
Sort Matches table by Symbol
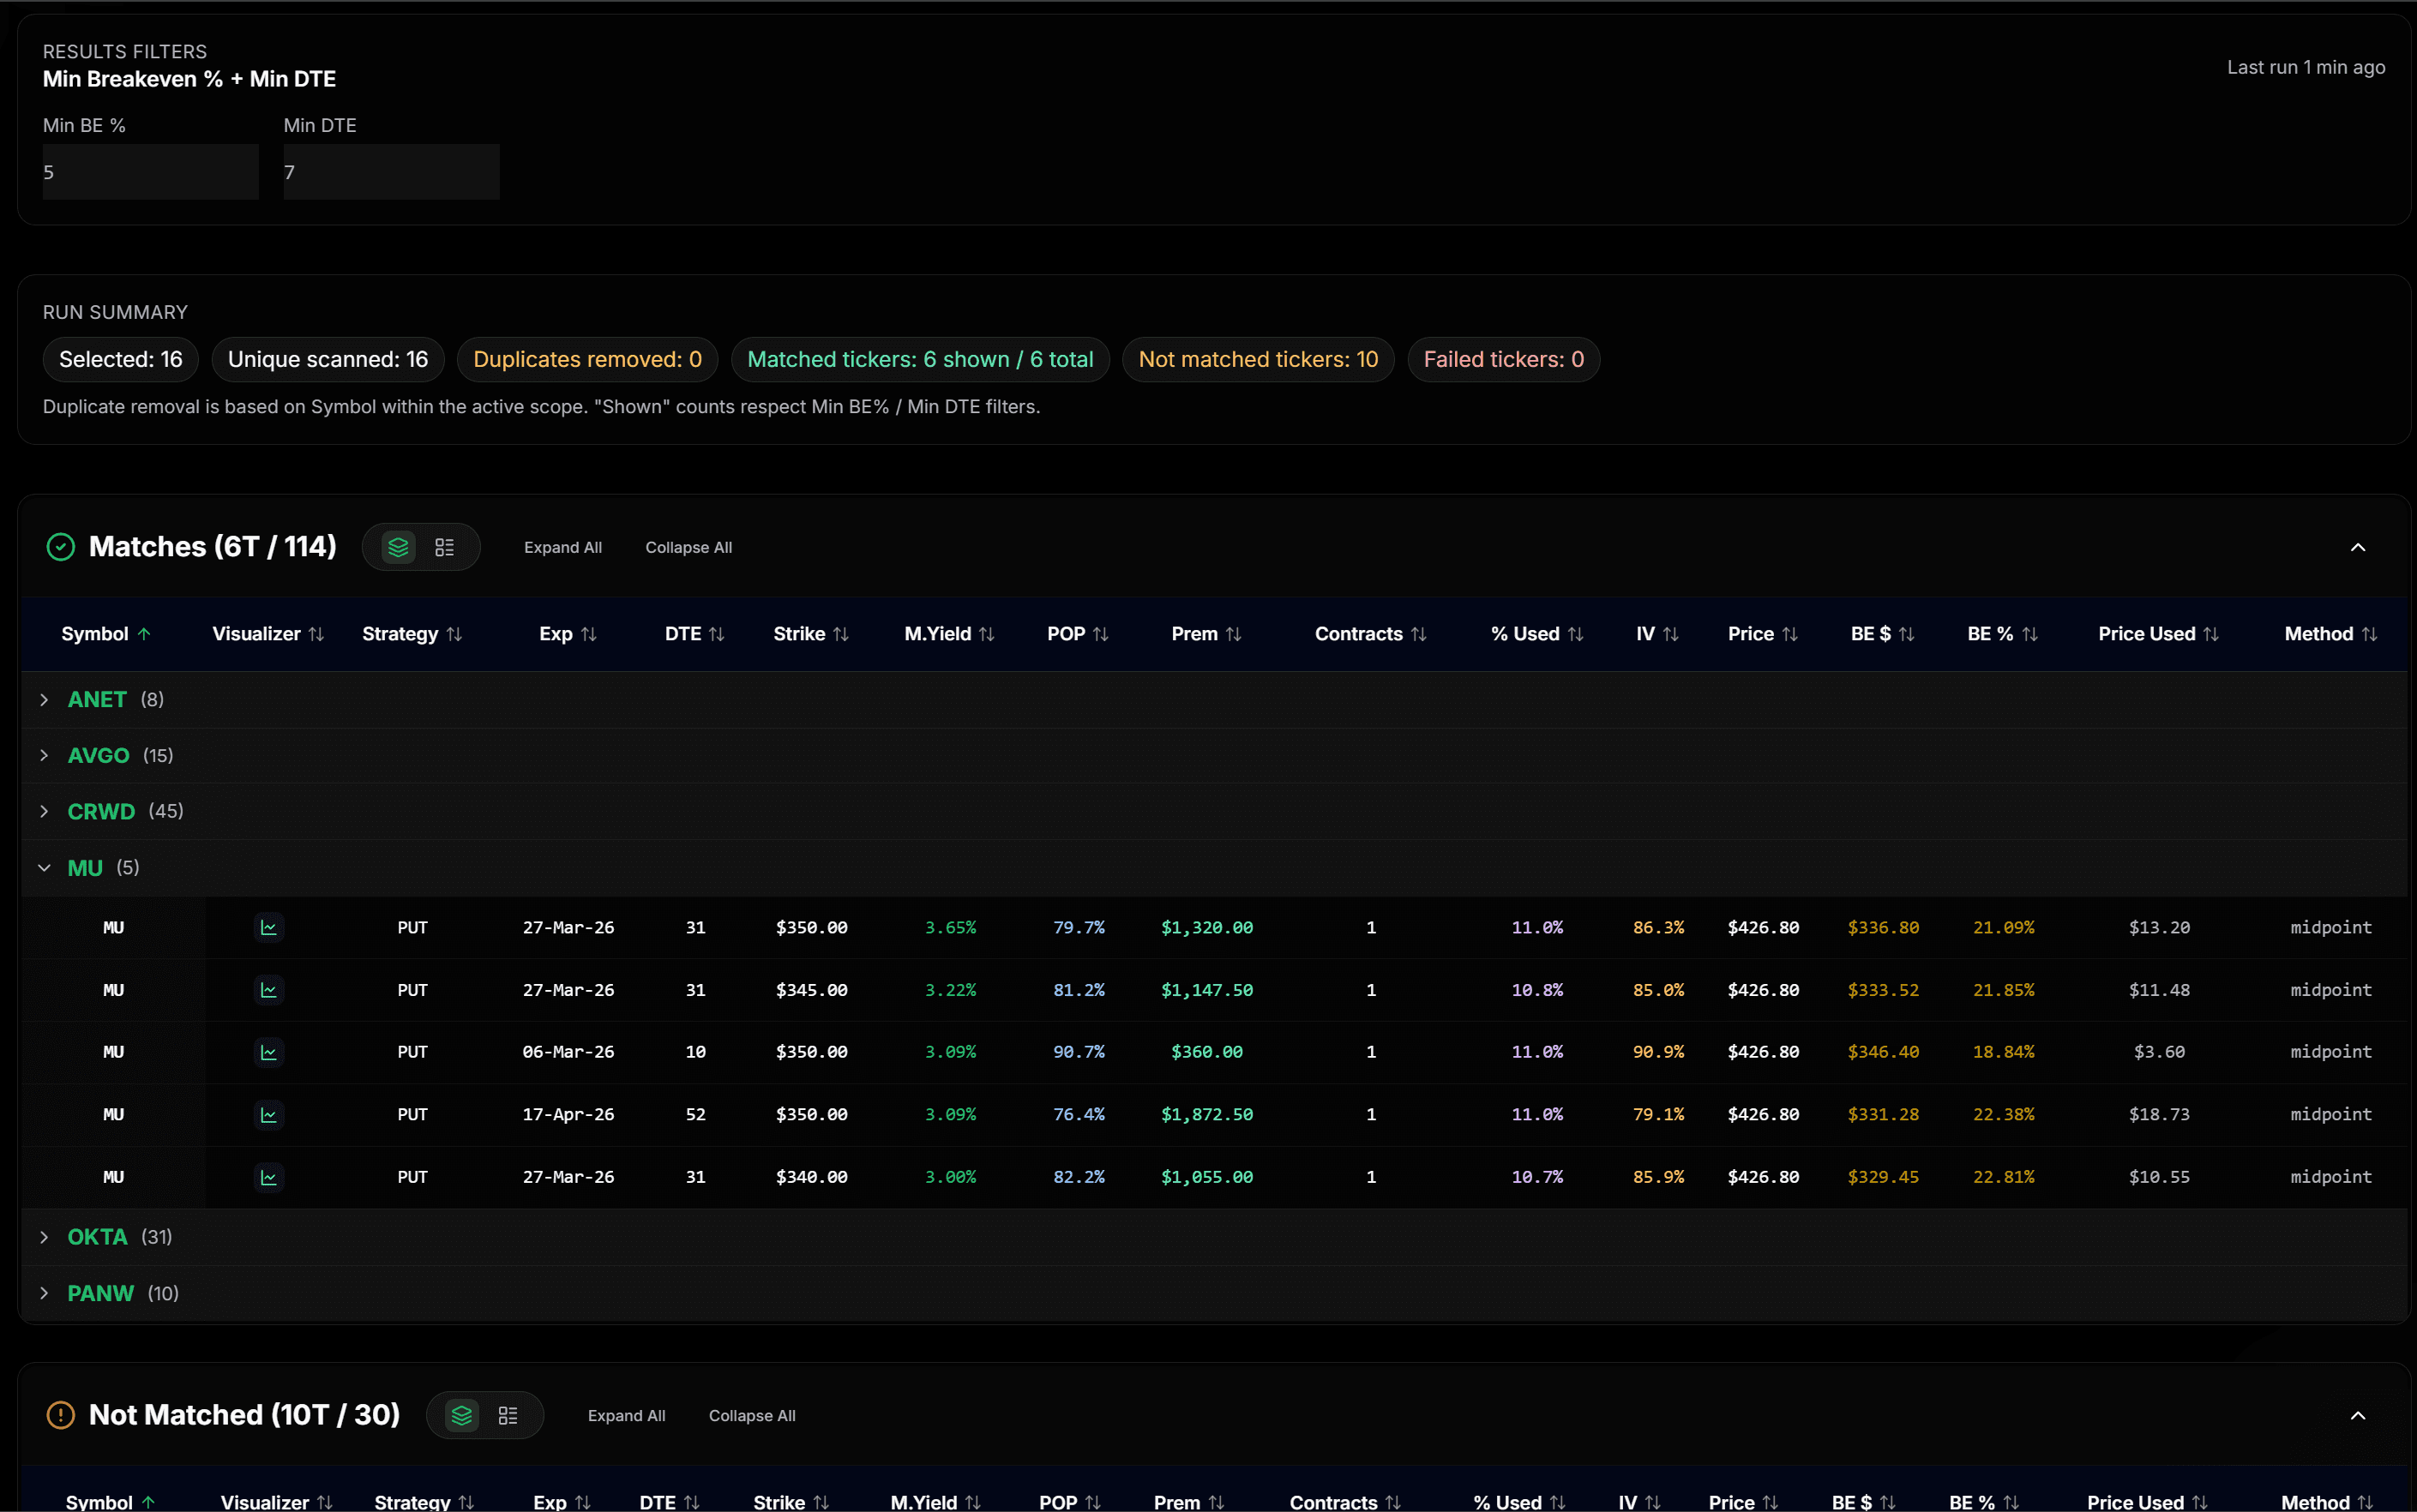106,634
